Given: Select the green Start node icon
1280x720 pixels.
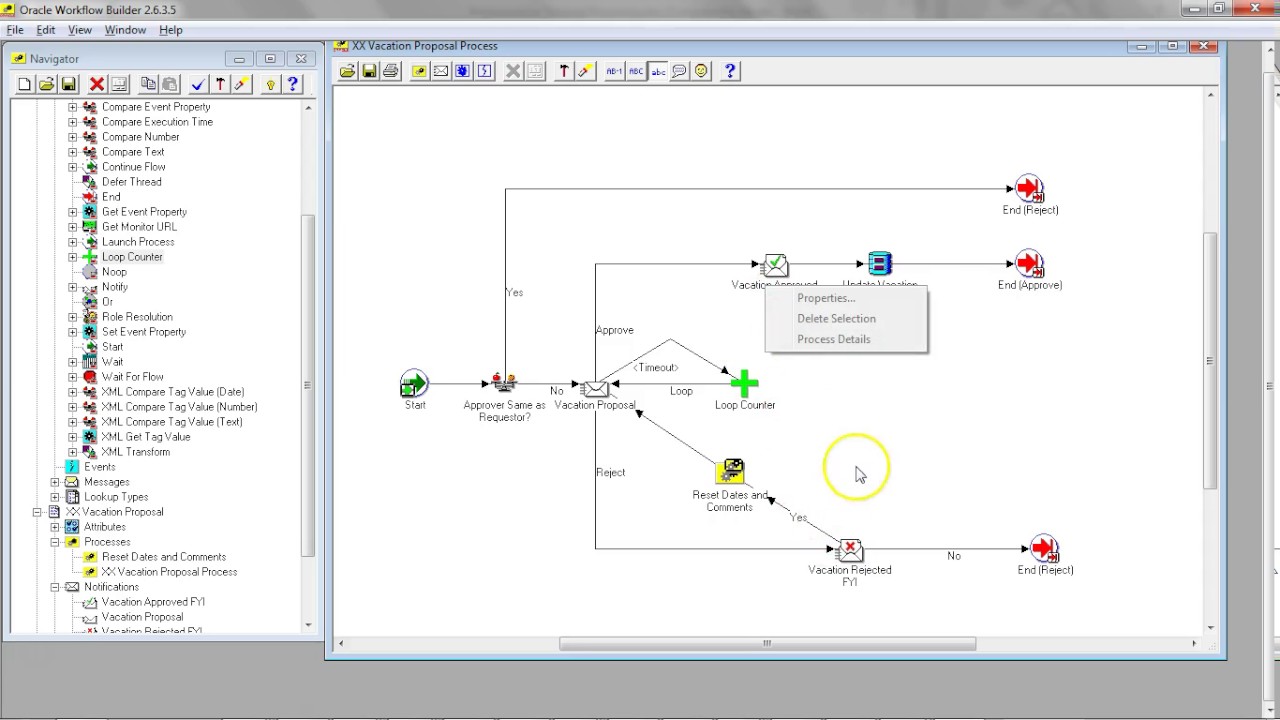Looking at the screenshot, I should coord(414,384).
